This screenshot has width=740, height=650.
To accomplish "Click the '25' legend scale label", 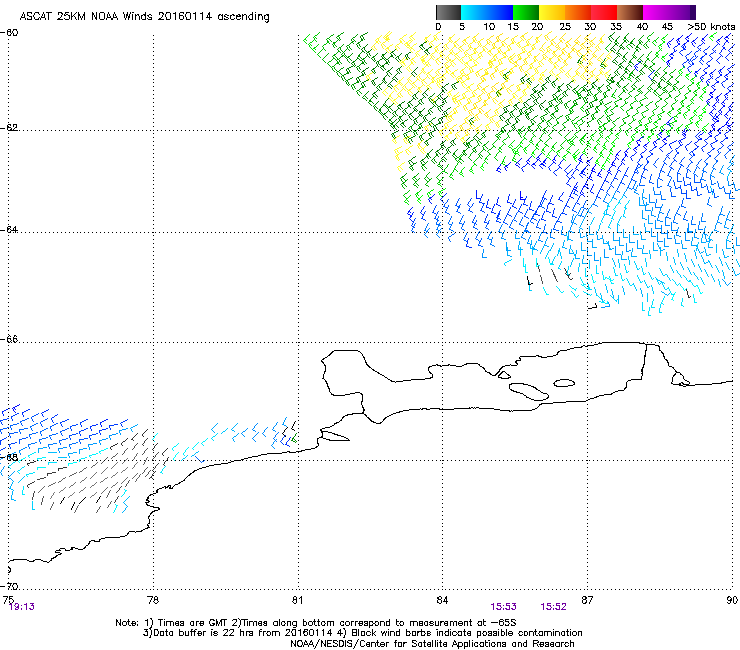I will tap(565, 27).
